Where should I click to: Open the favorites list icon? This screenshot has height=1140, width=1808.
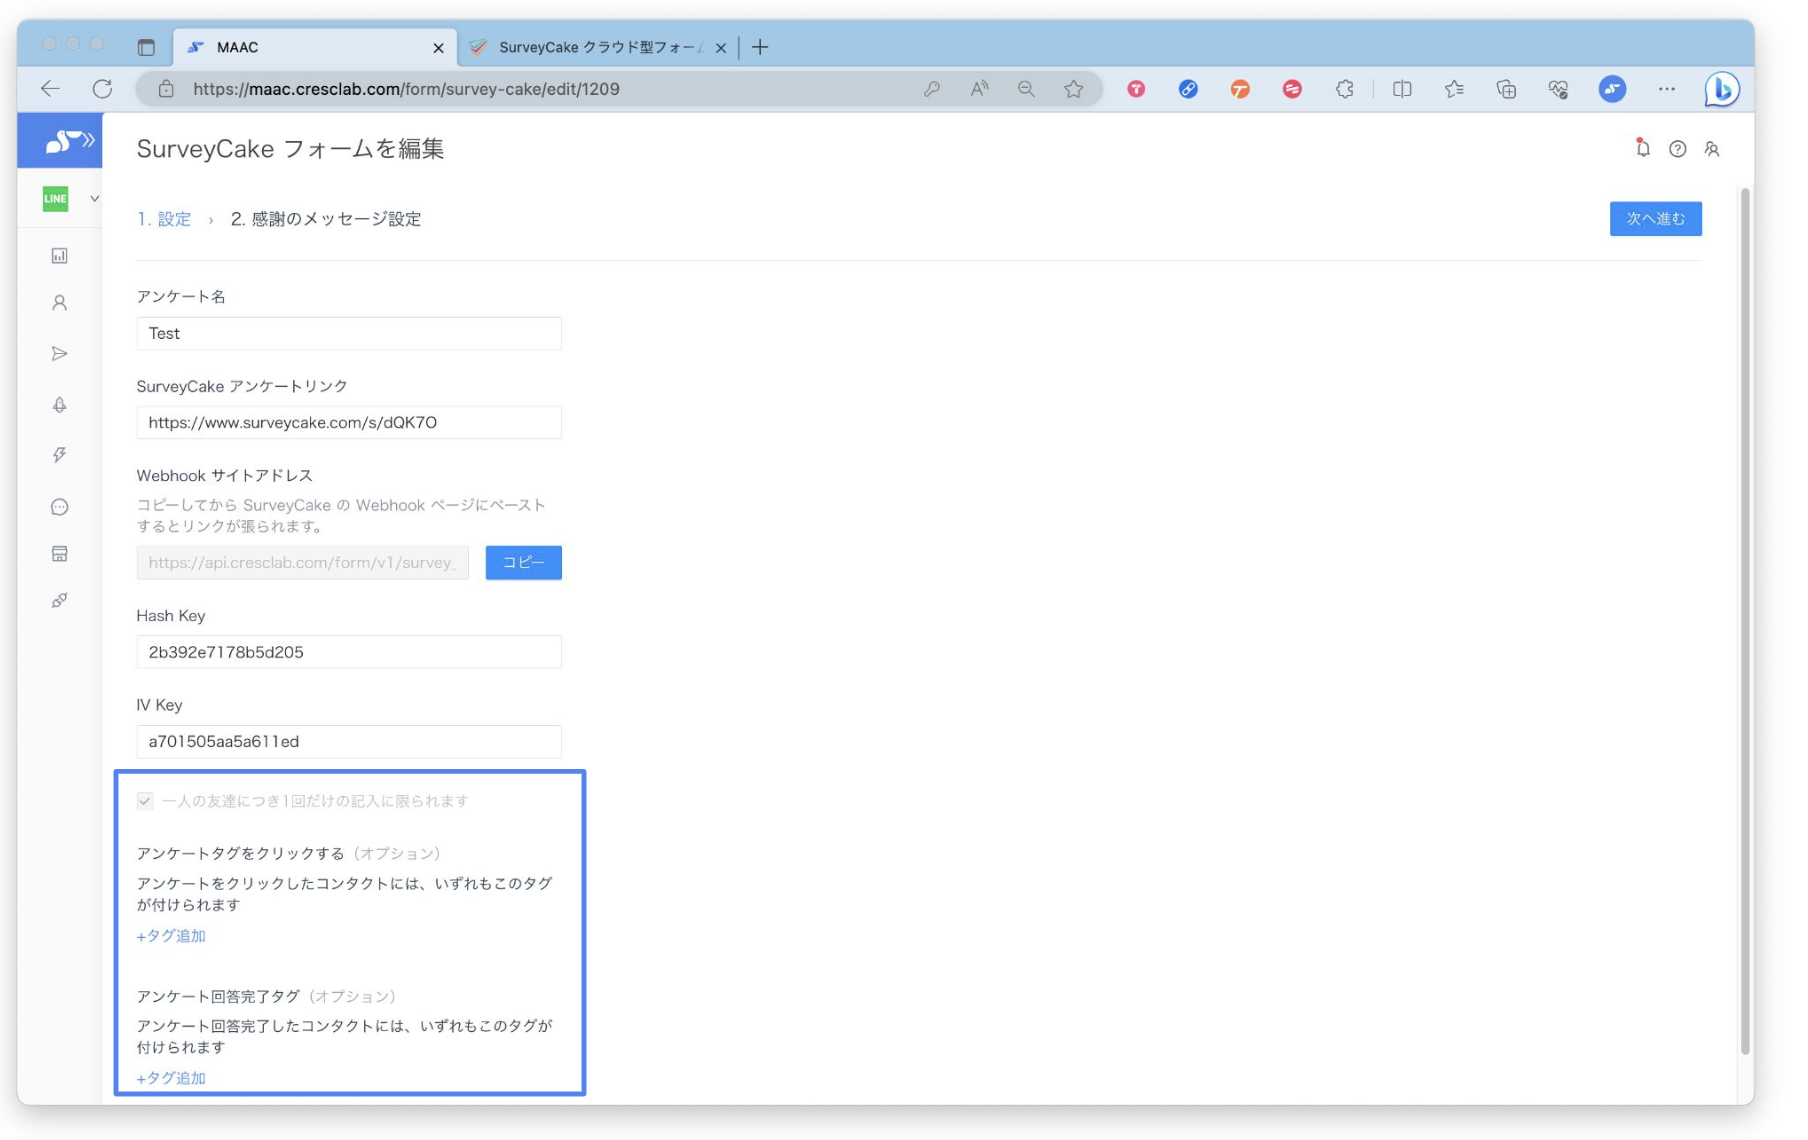[1454, 89]
